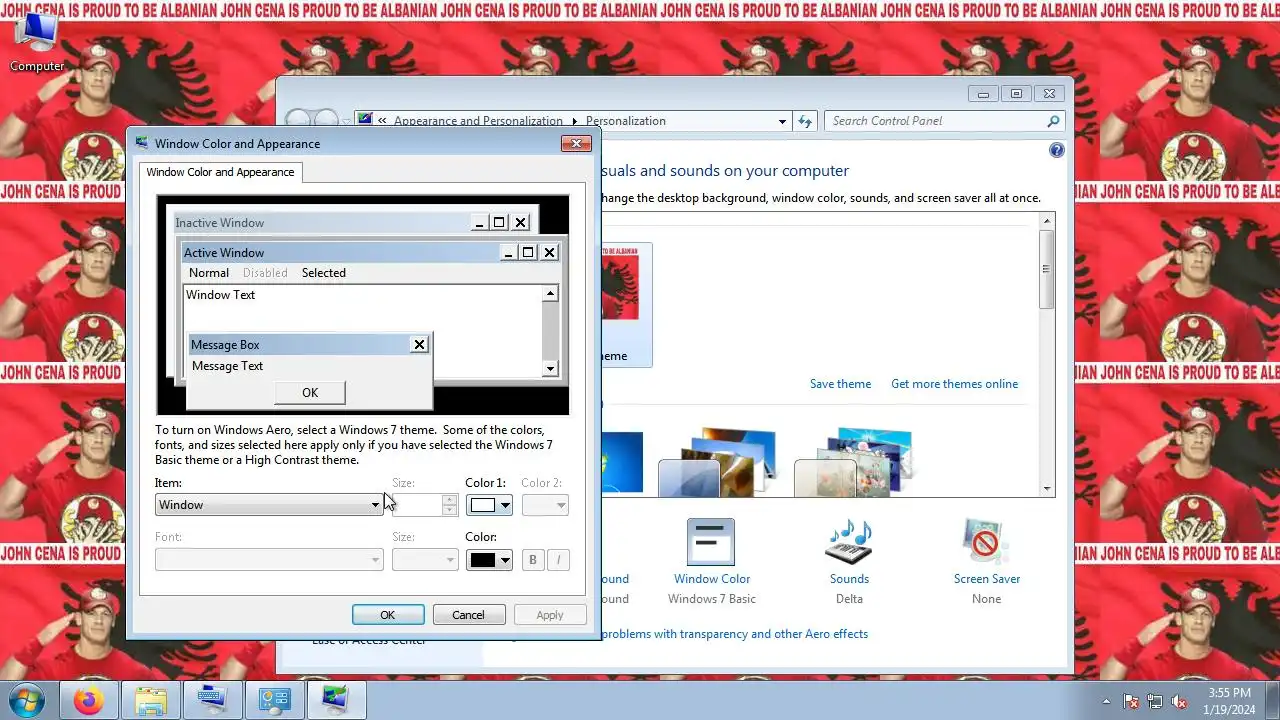Show hidden system tray icons
This screenshot has width=1280, height=720.
coord(1106,701)
